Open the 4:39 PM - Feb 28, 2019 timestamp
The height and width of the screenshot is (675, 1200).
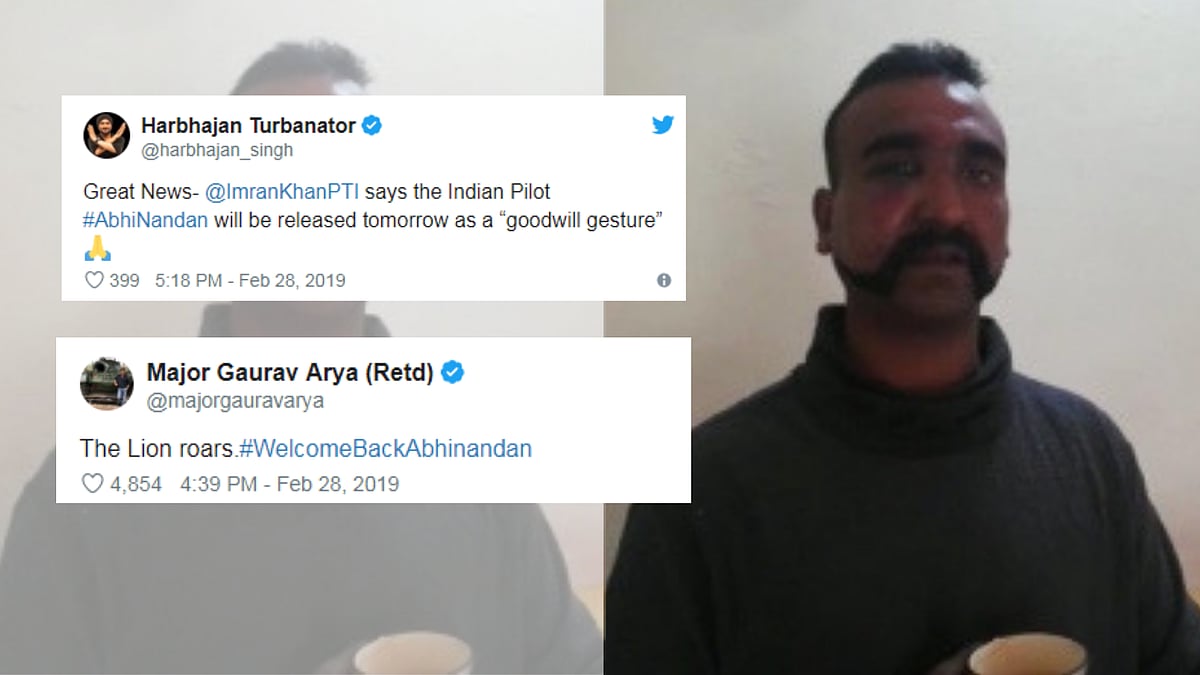point(289,484)
